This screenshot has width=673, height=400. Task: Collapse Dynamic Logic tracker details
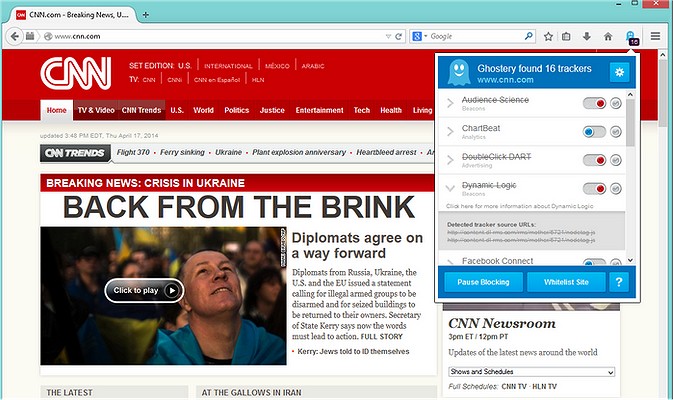(x=450, y=188)
